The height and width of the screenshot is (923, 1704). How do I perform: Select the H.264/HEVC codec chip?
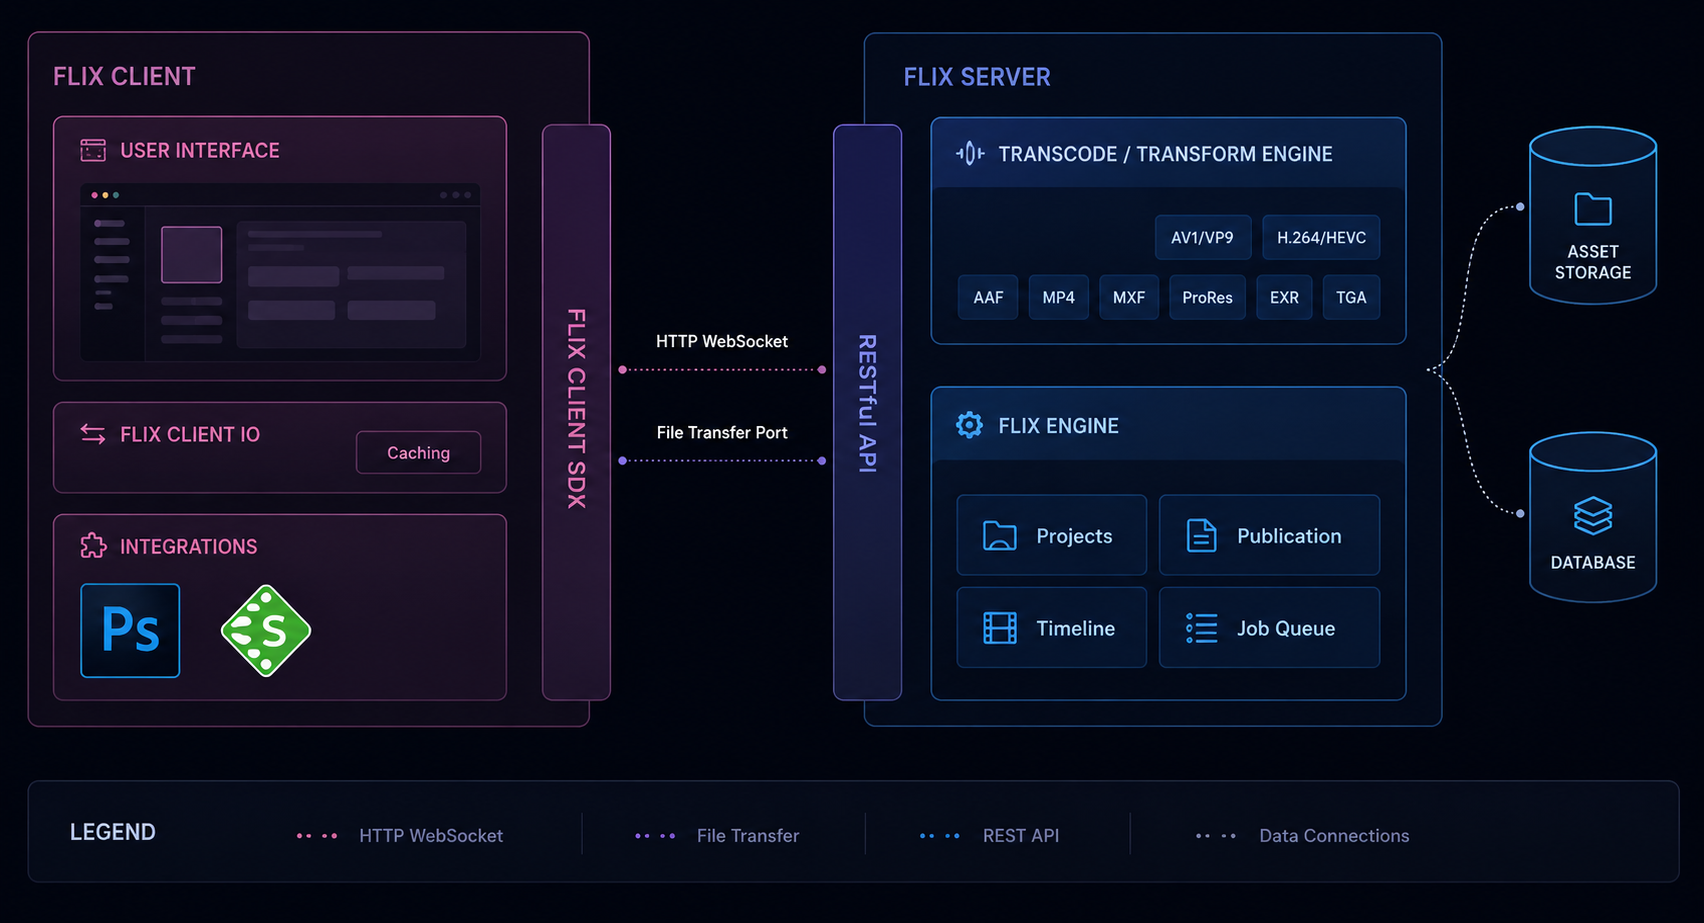(1321, 238)
